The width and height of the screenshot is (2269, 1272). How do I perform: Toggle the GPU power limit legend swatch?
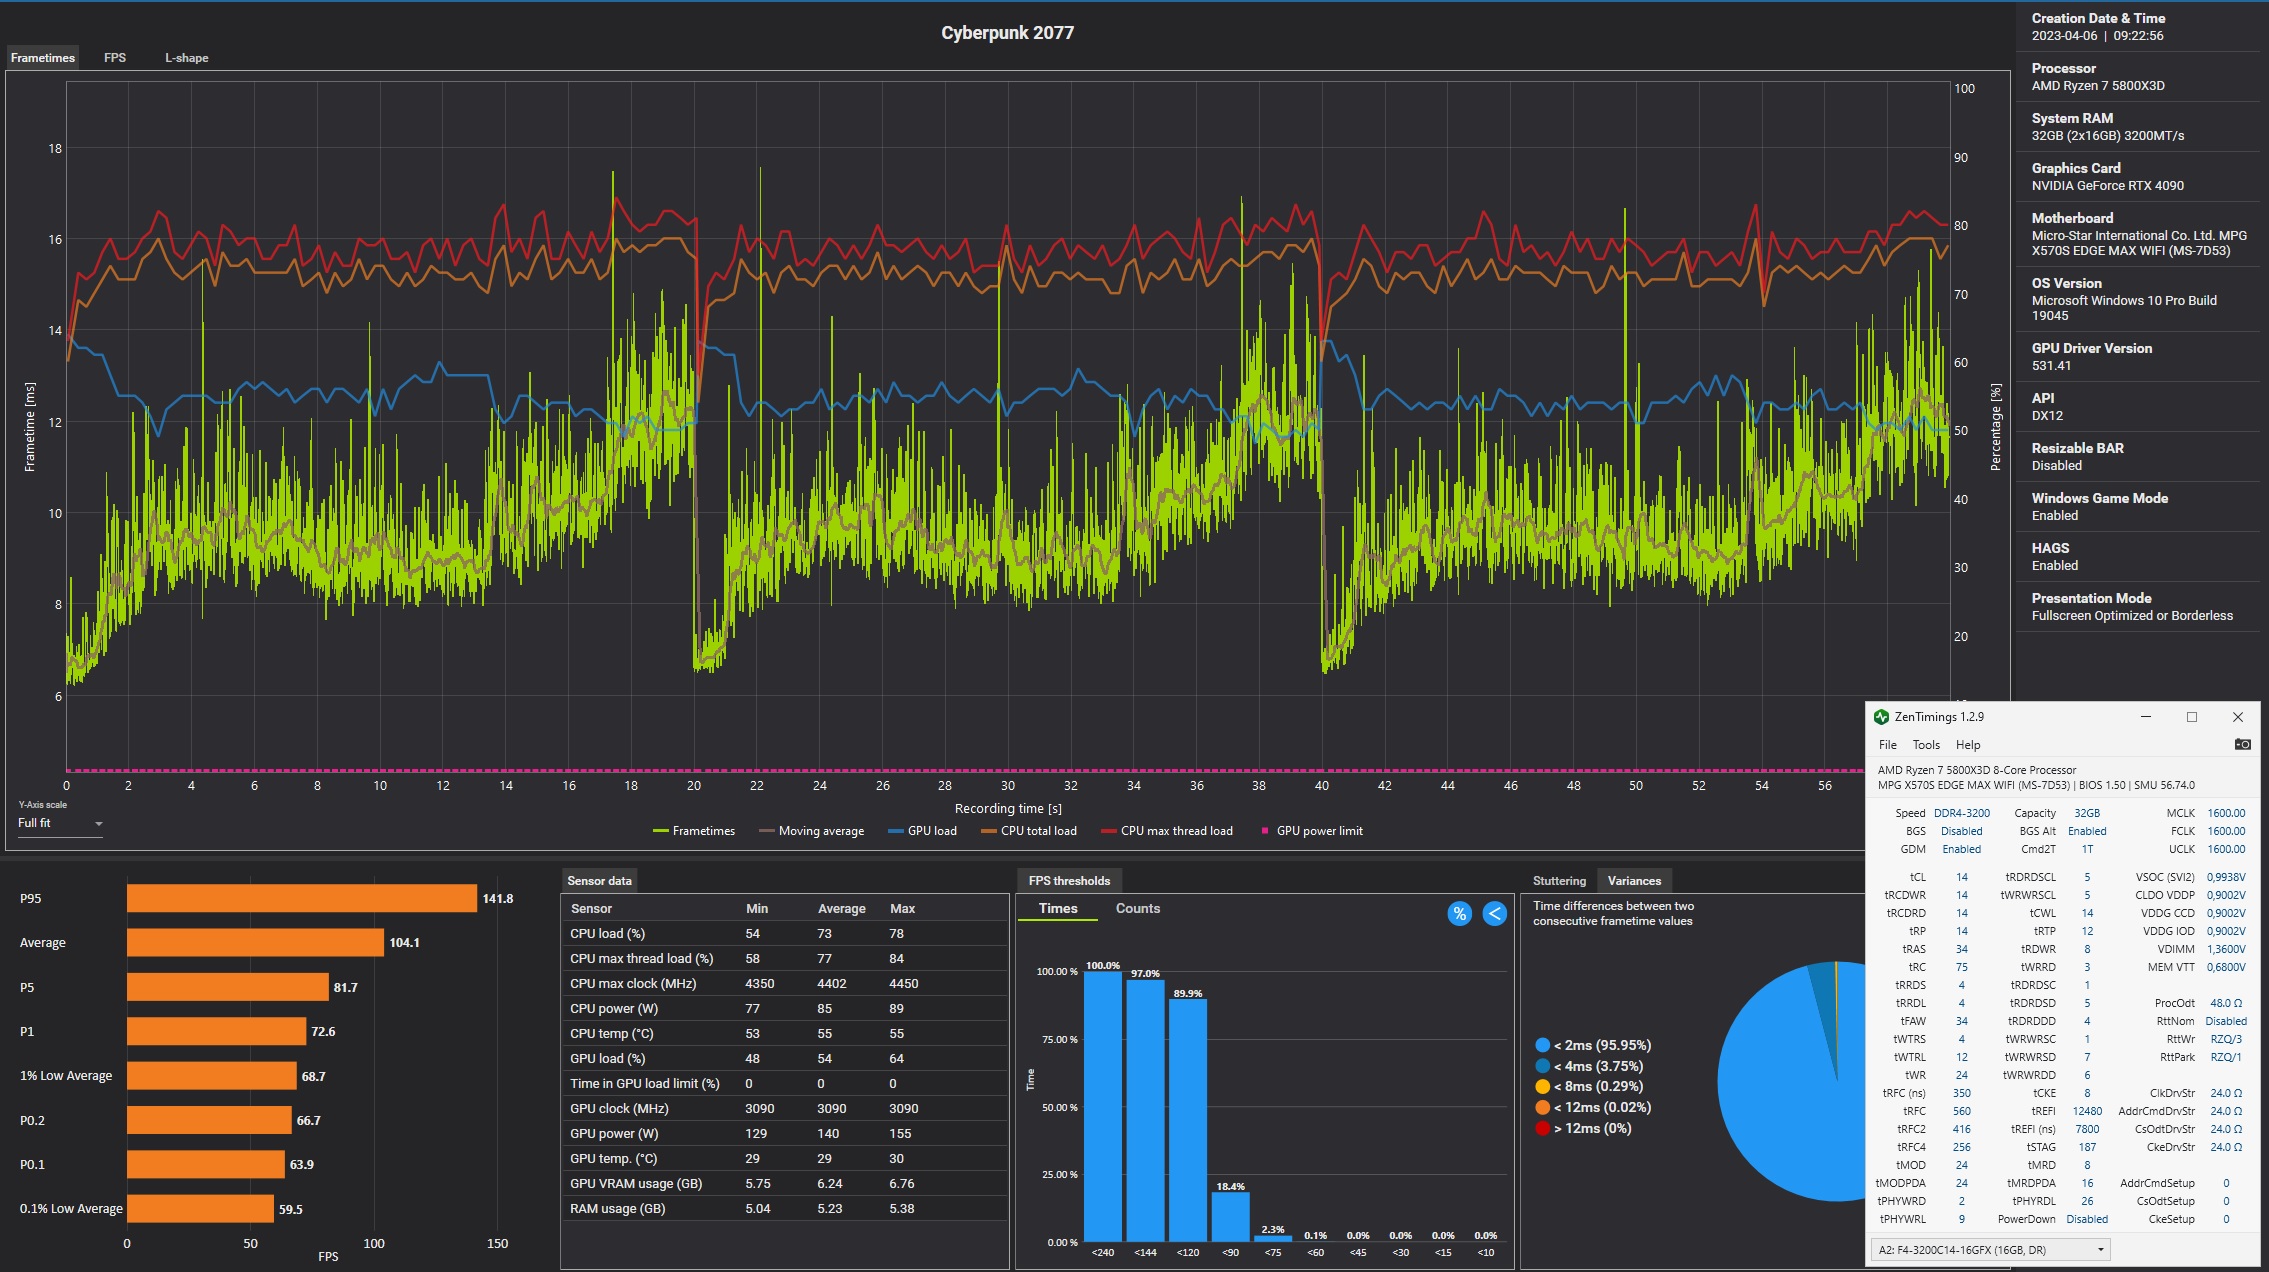1265,831
